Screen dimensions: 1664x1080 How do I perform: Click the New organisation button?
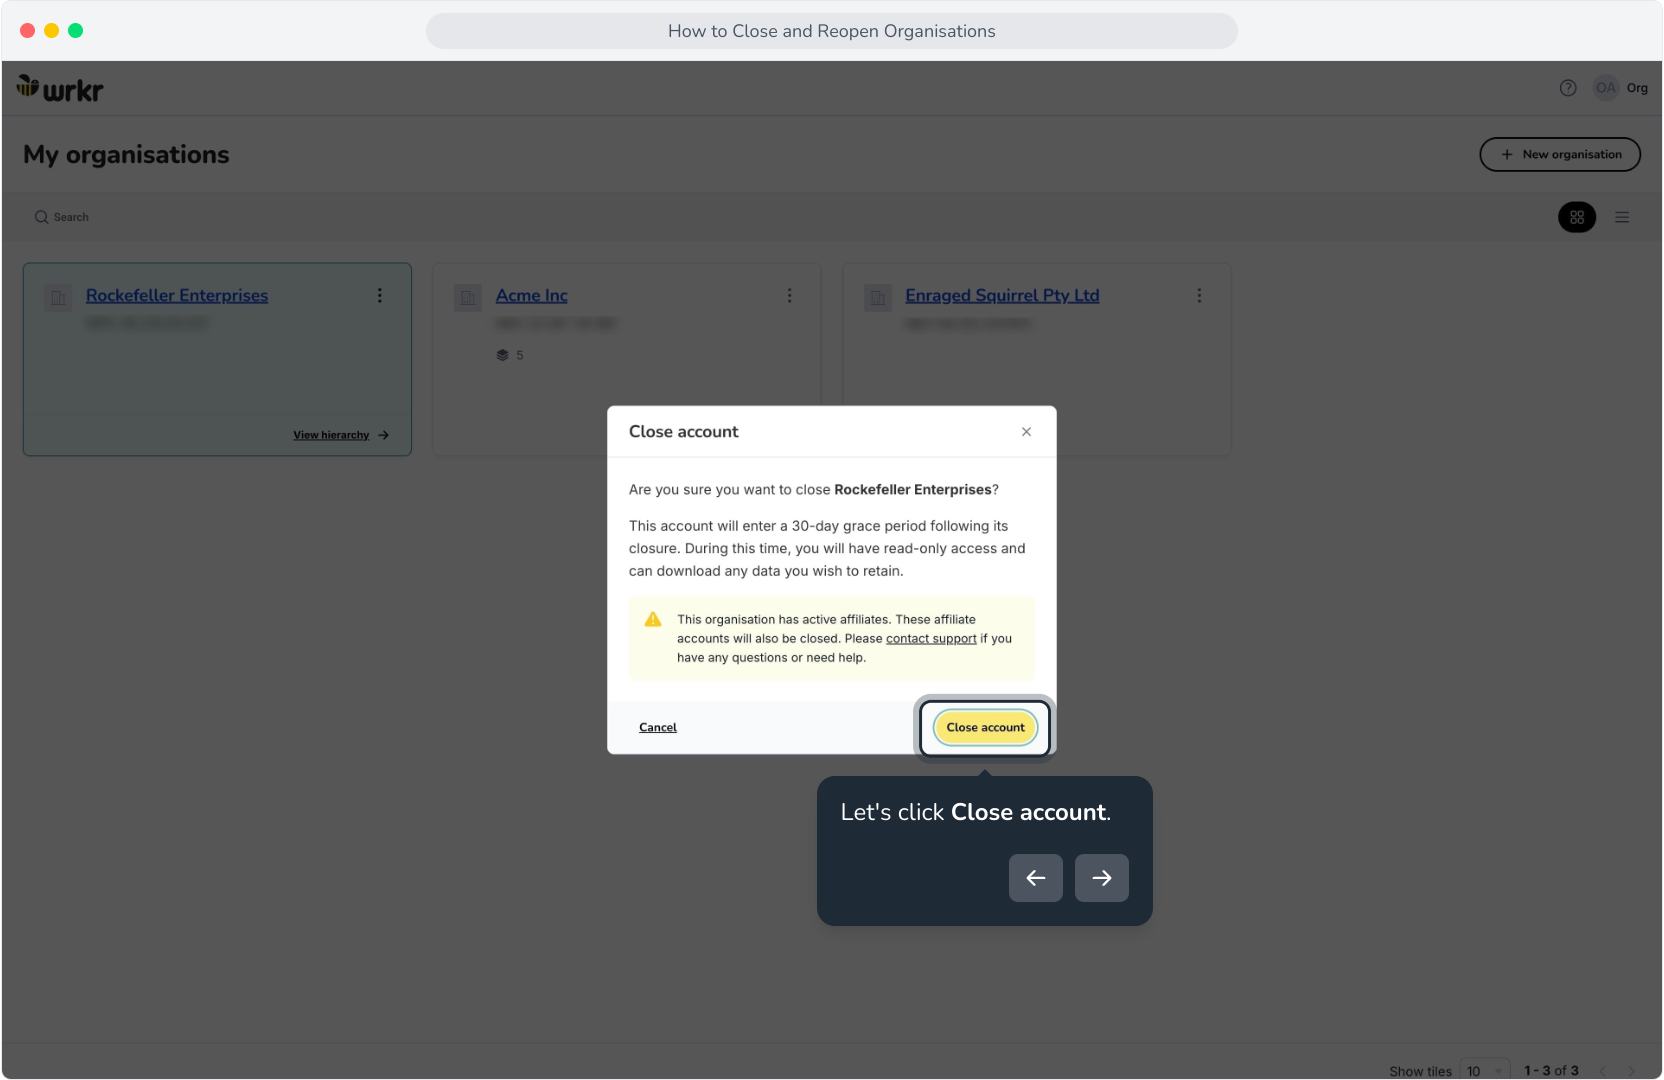tap(1560, 155)
